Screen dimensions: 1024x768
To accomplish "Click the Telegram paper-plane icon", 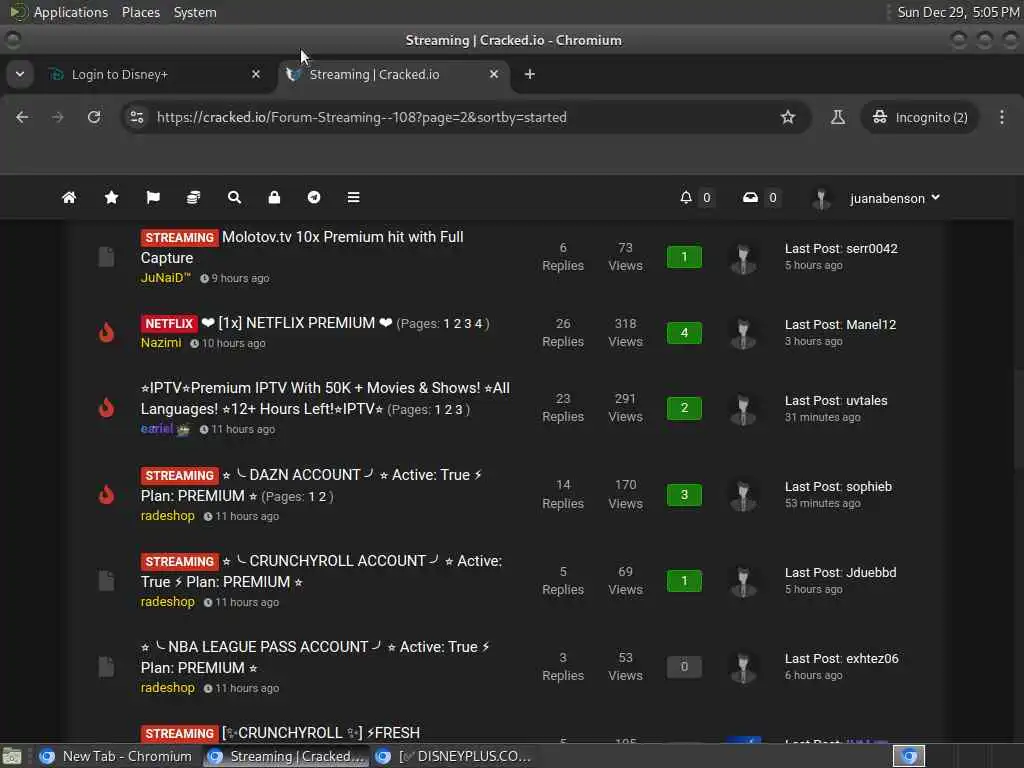I will 314,198.
